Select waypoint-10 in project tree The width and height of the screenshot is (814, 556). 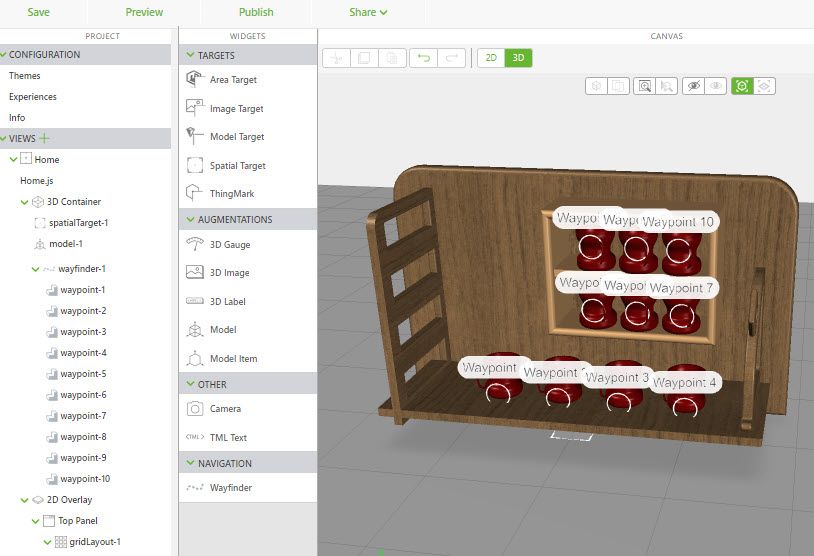point(85,479)
